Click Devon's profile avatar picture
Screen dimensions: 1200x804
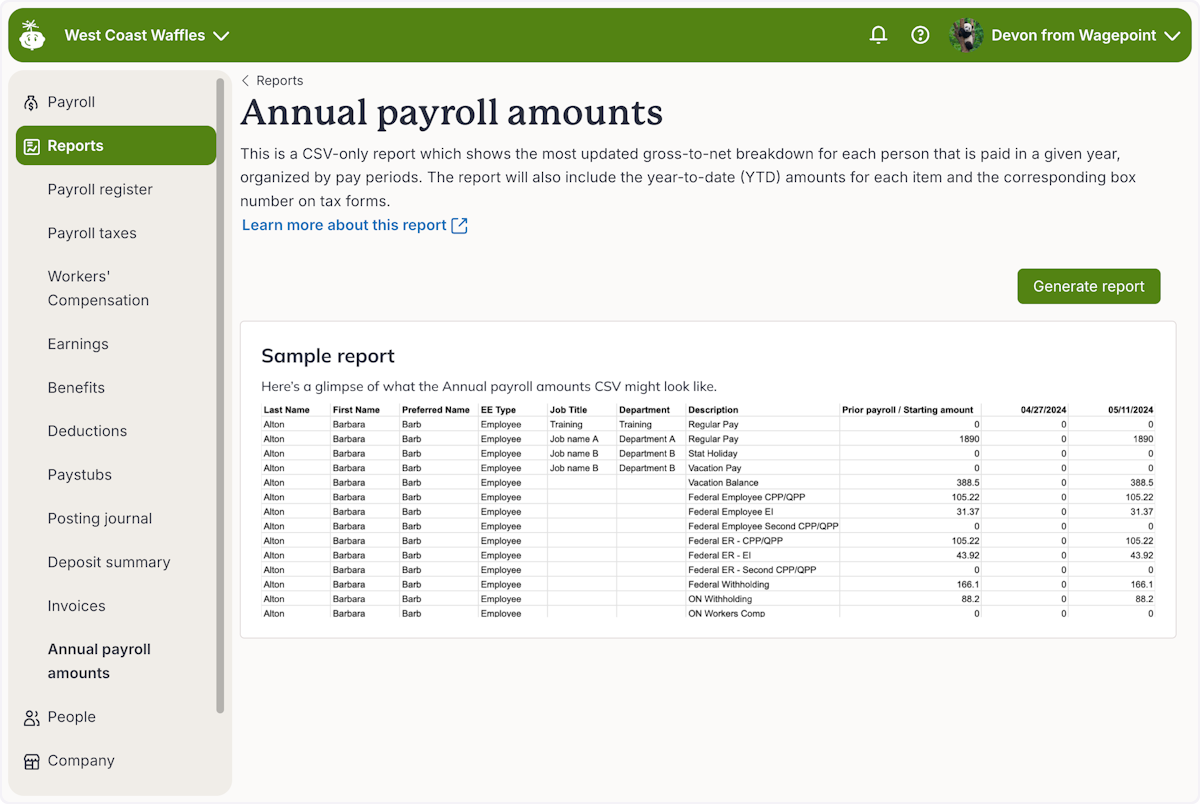965,34
